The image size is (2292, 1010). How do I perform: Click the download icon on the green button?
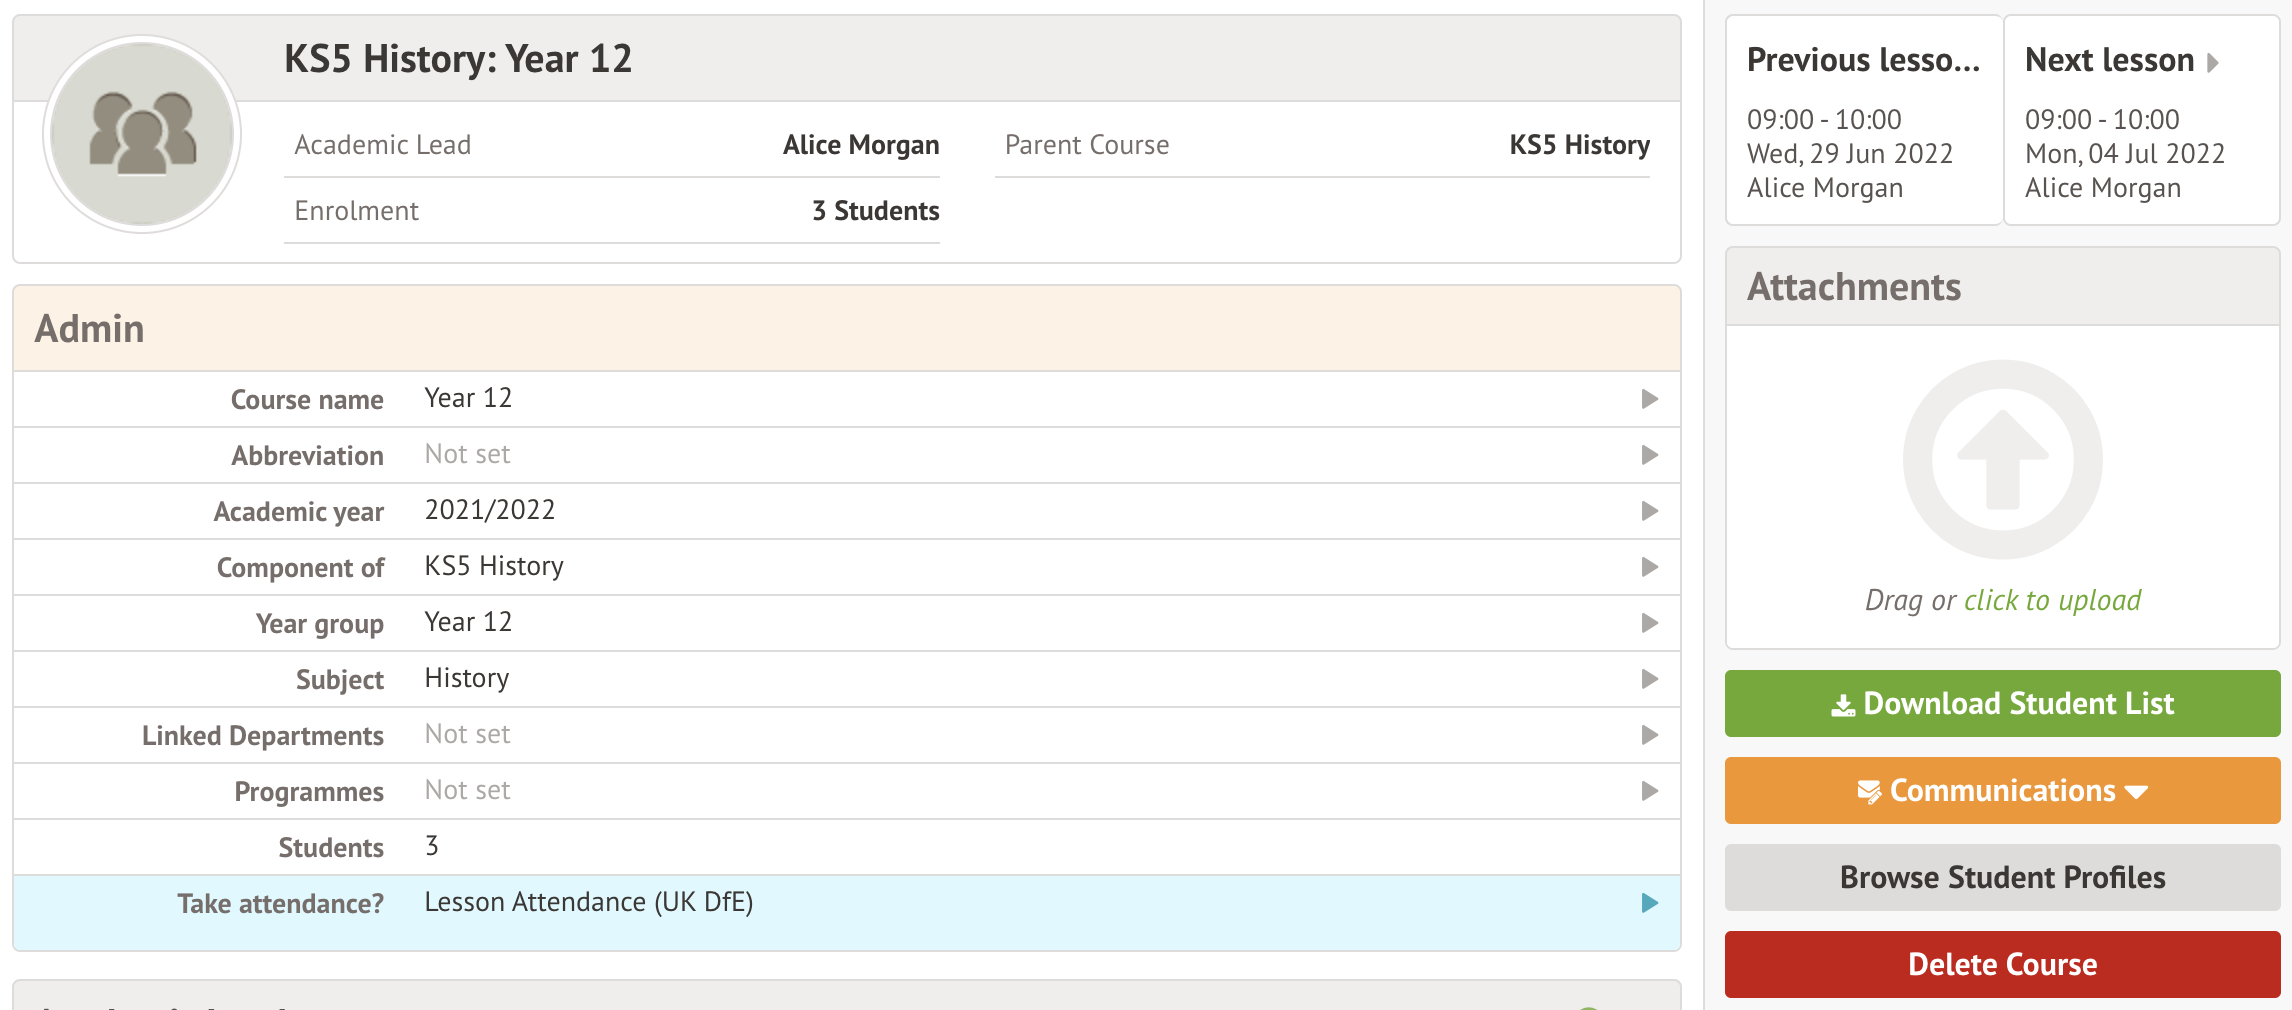pyautogui.click(x=1842, y=705)
